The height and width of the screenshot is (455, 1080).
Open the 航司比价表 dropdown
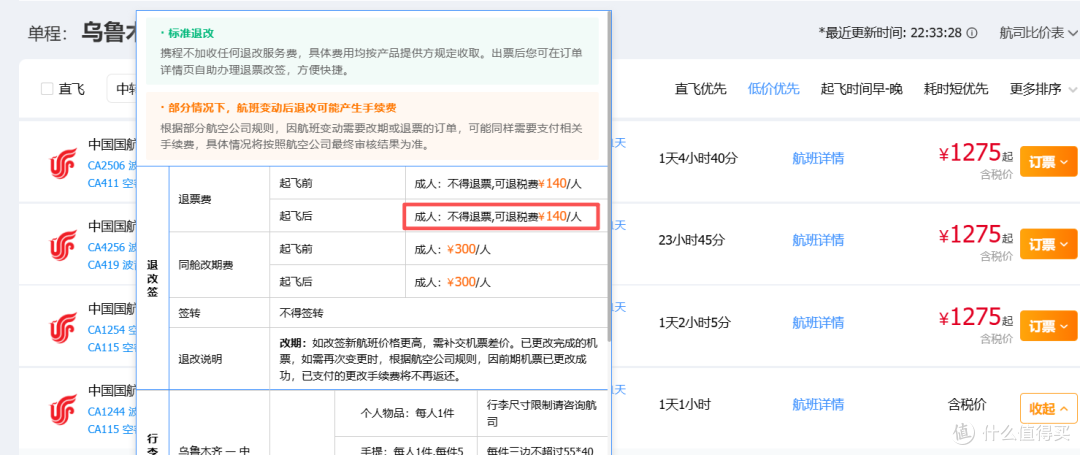(x=1039, y=32)
